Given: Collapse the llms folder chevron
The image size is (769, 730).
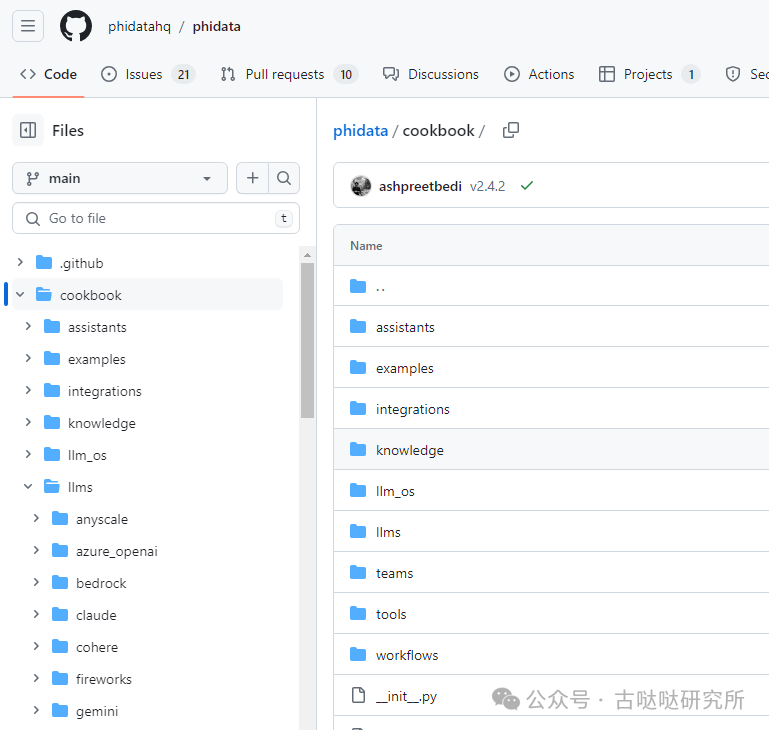Looking at the screenshot, I should [28, 487].
